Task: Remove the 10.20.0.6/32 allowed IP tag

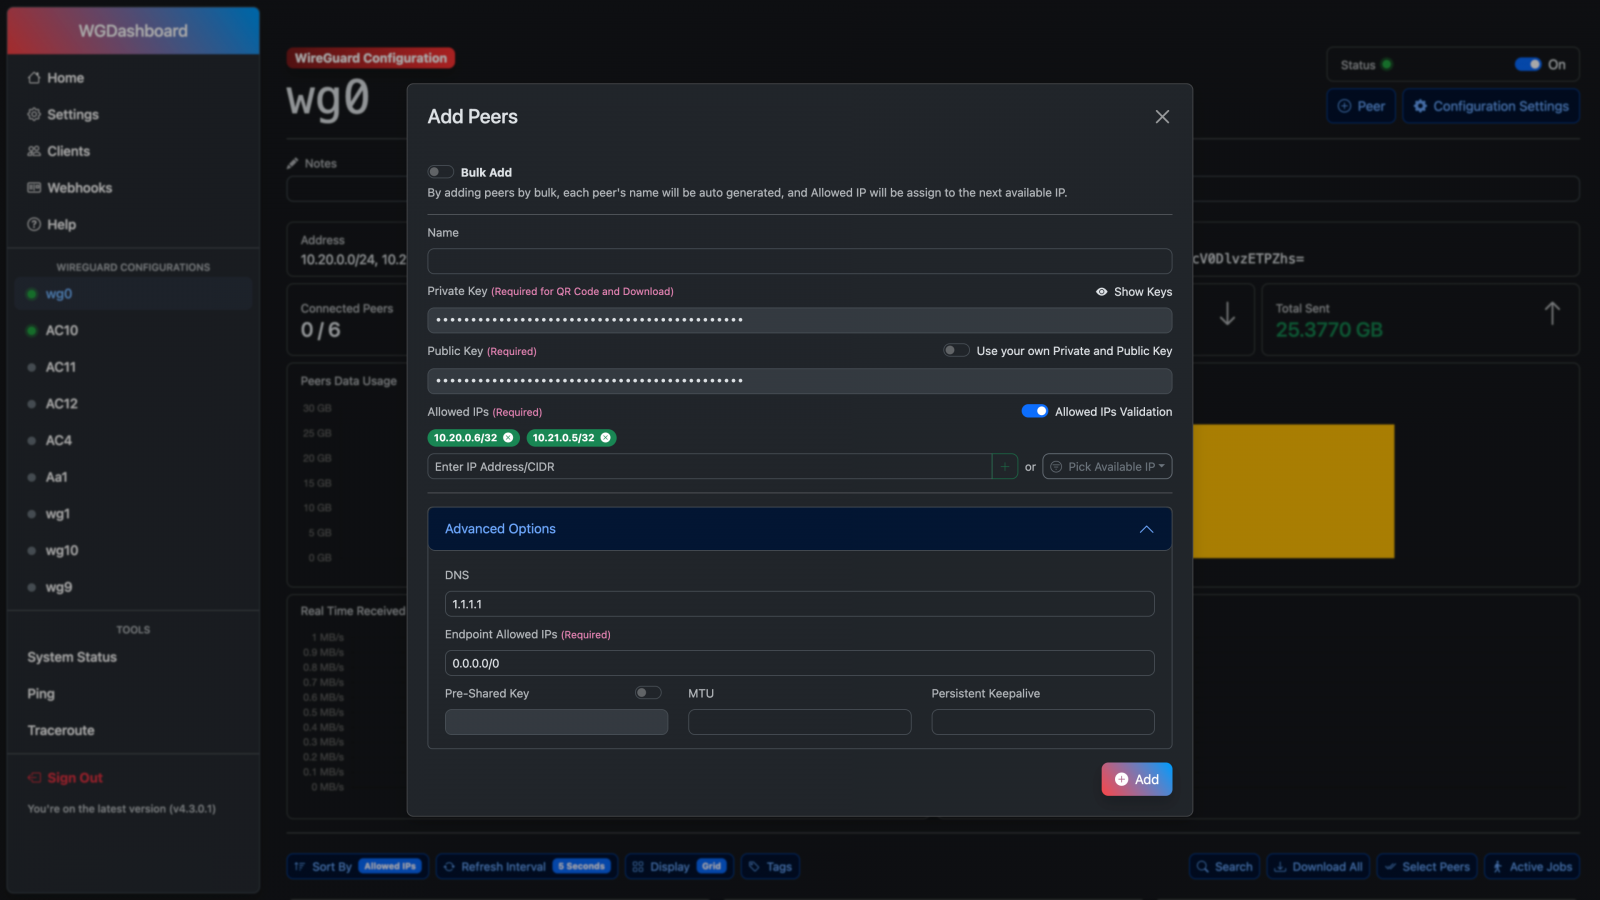Action: click(508, 438)
